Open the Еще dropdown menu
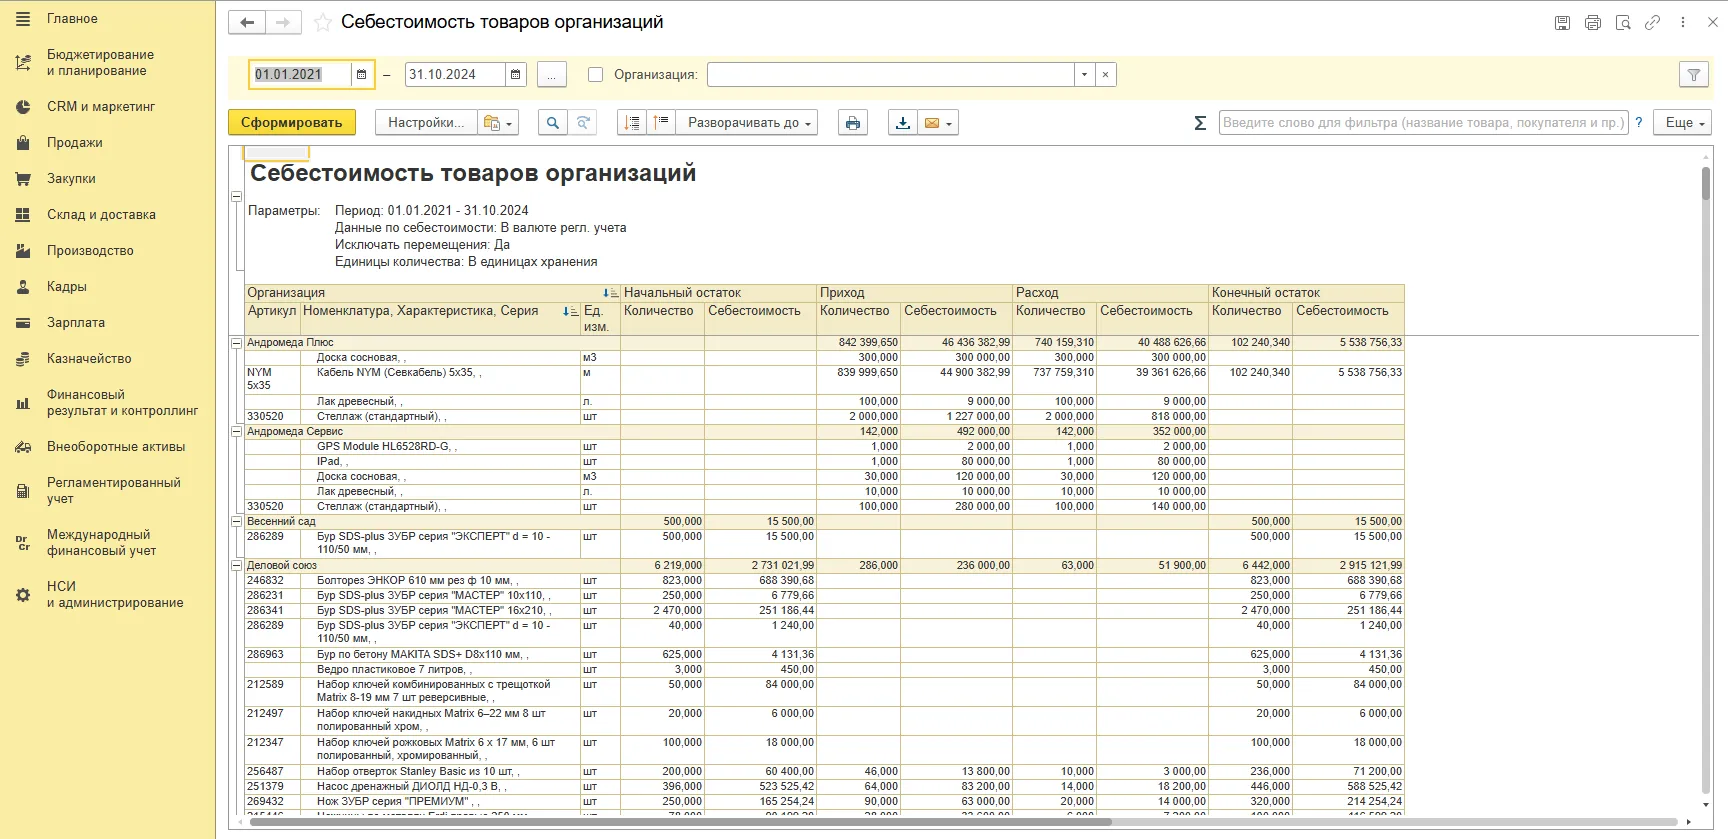1728x839 pixels. [x=1682, y=122]
